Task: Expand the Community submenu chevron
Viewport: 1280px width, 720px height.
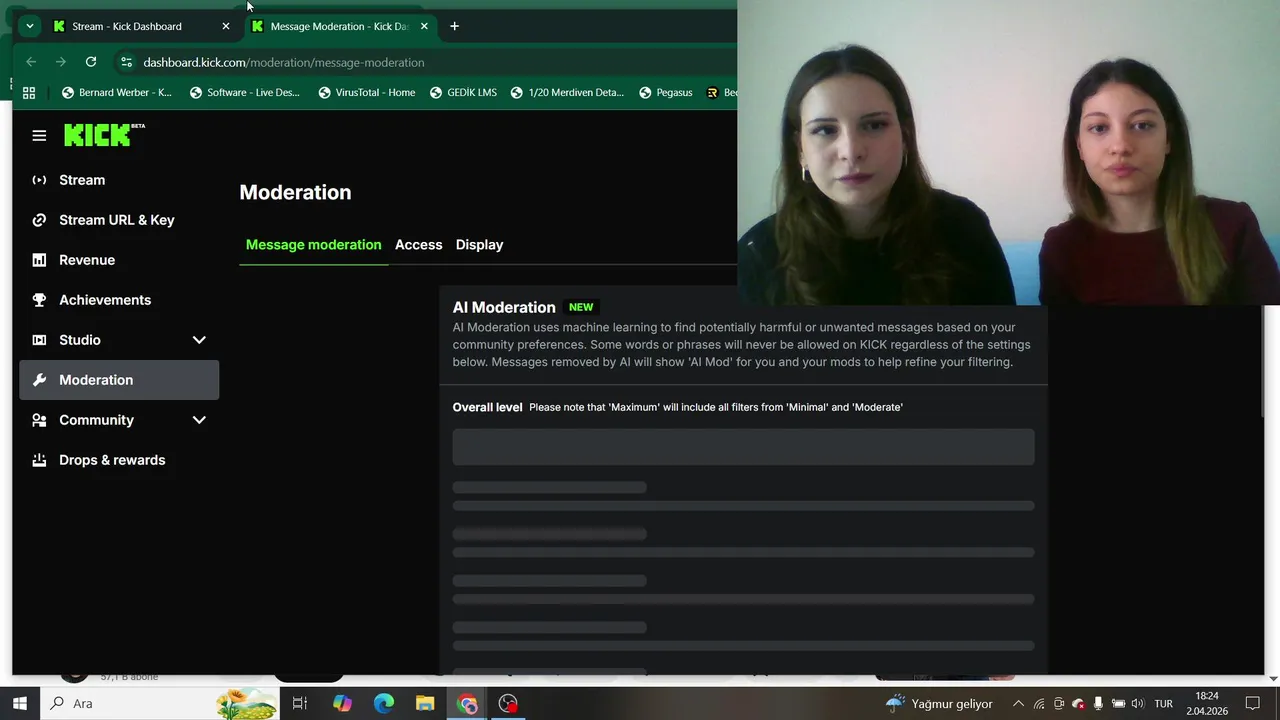Action: click(x=199, y=420)
